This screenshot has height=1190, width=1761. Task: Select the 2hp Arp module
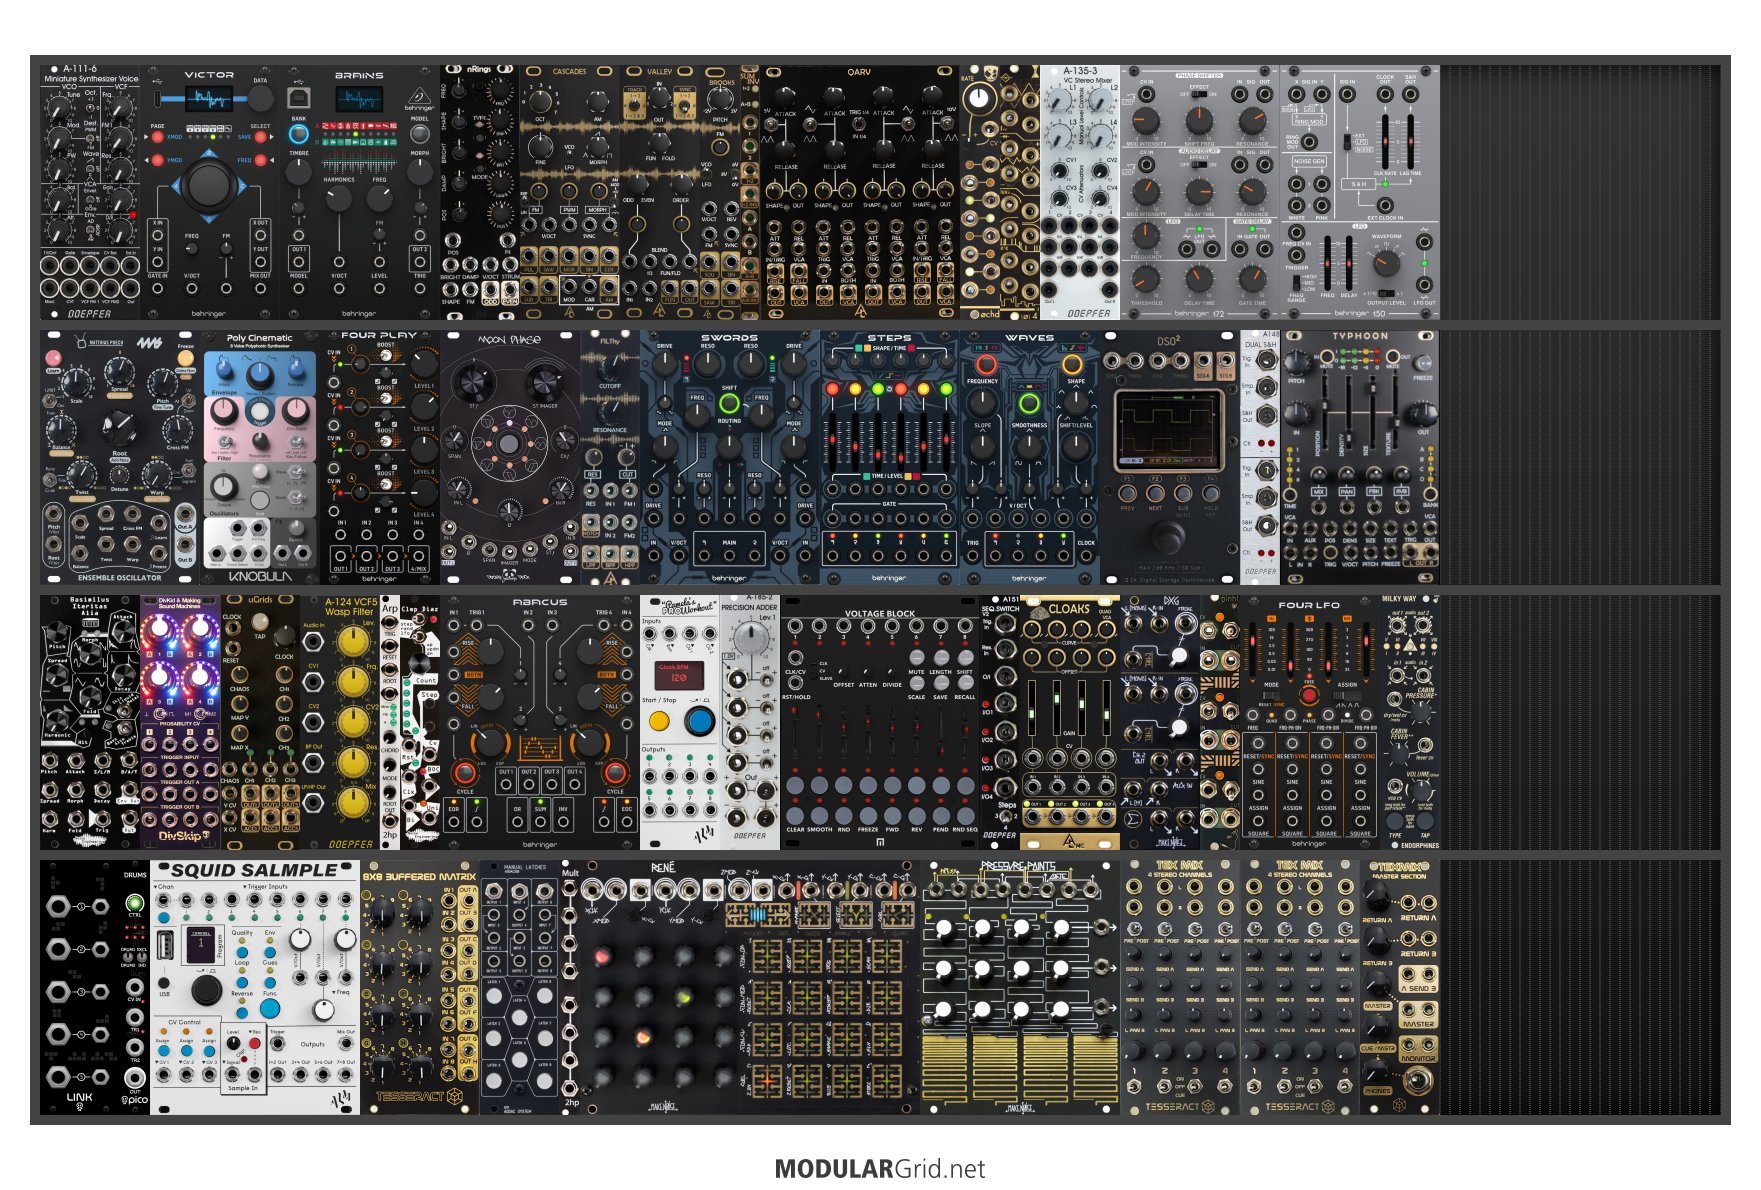390,722
